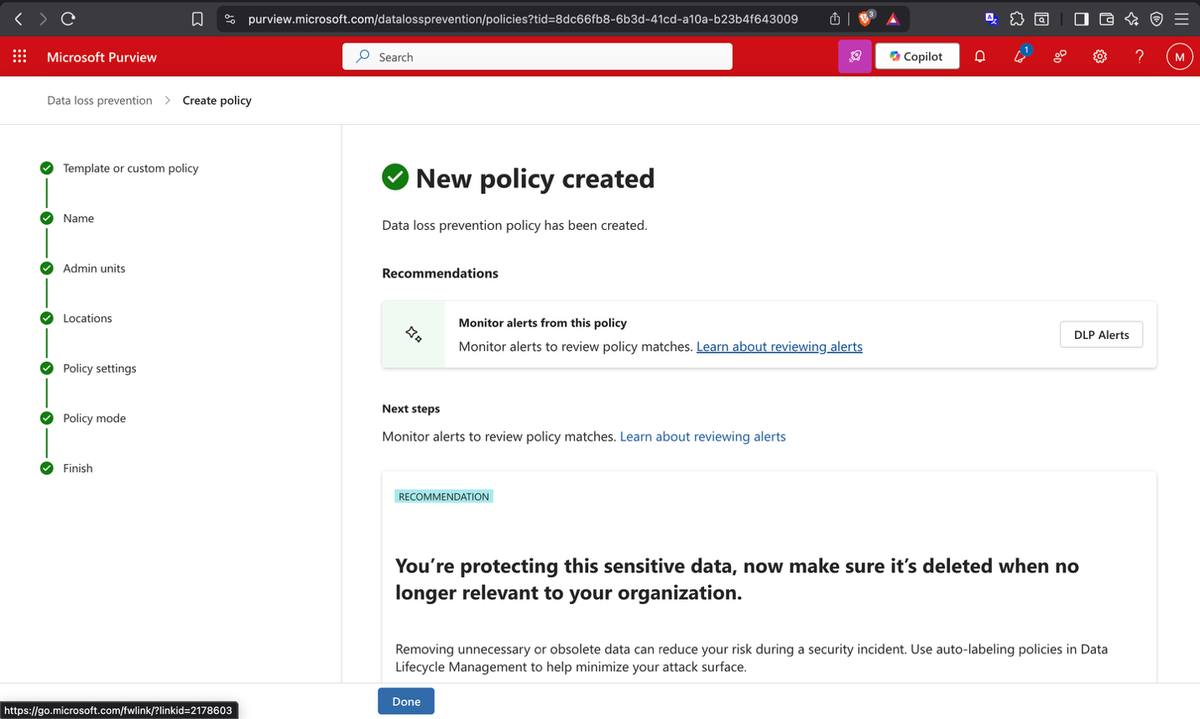Click the green checkmark beside New policy created

coord(395,177)
